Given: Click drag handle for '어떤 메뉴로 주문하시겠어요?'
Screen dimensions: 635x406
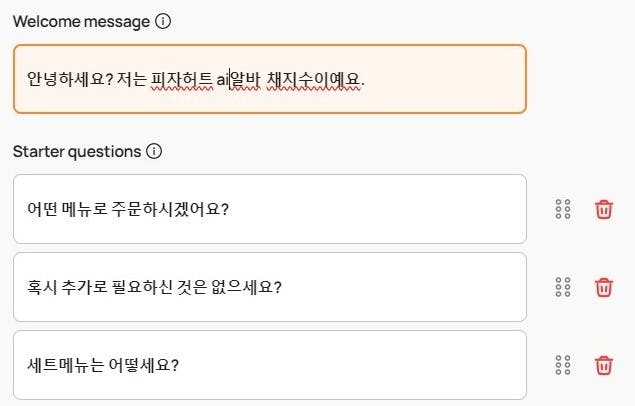Looking at the screenshot, I should pyautogui.click(x=562, y=209).
